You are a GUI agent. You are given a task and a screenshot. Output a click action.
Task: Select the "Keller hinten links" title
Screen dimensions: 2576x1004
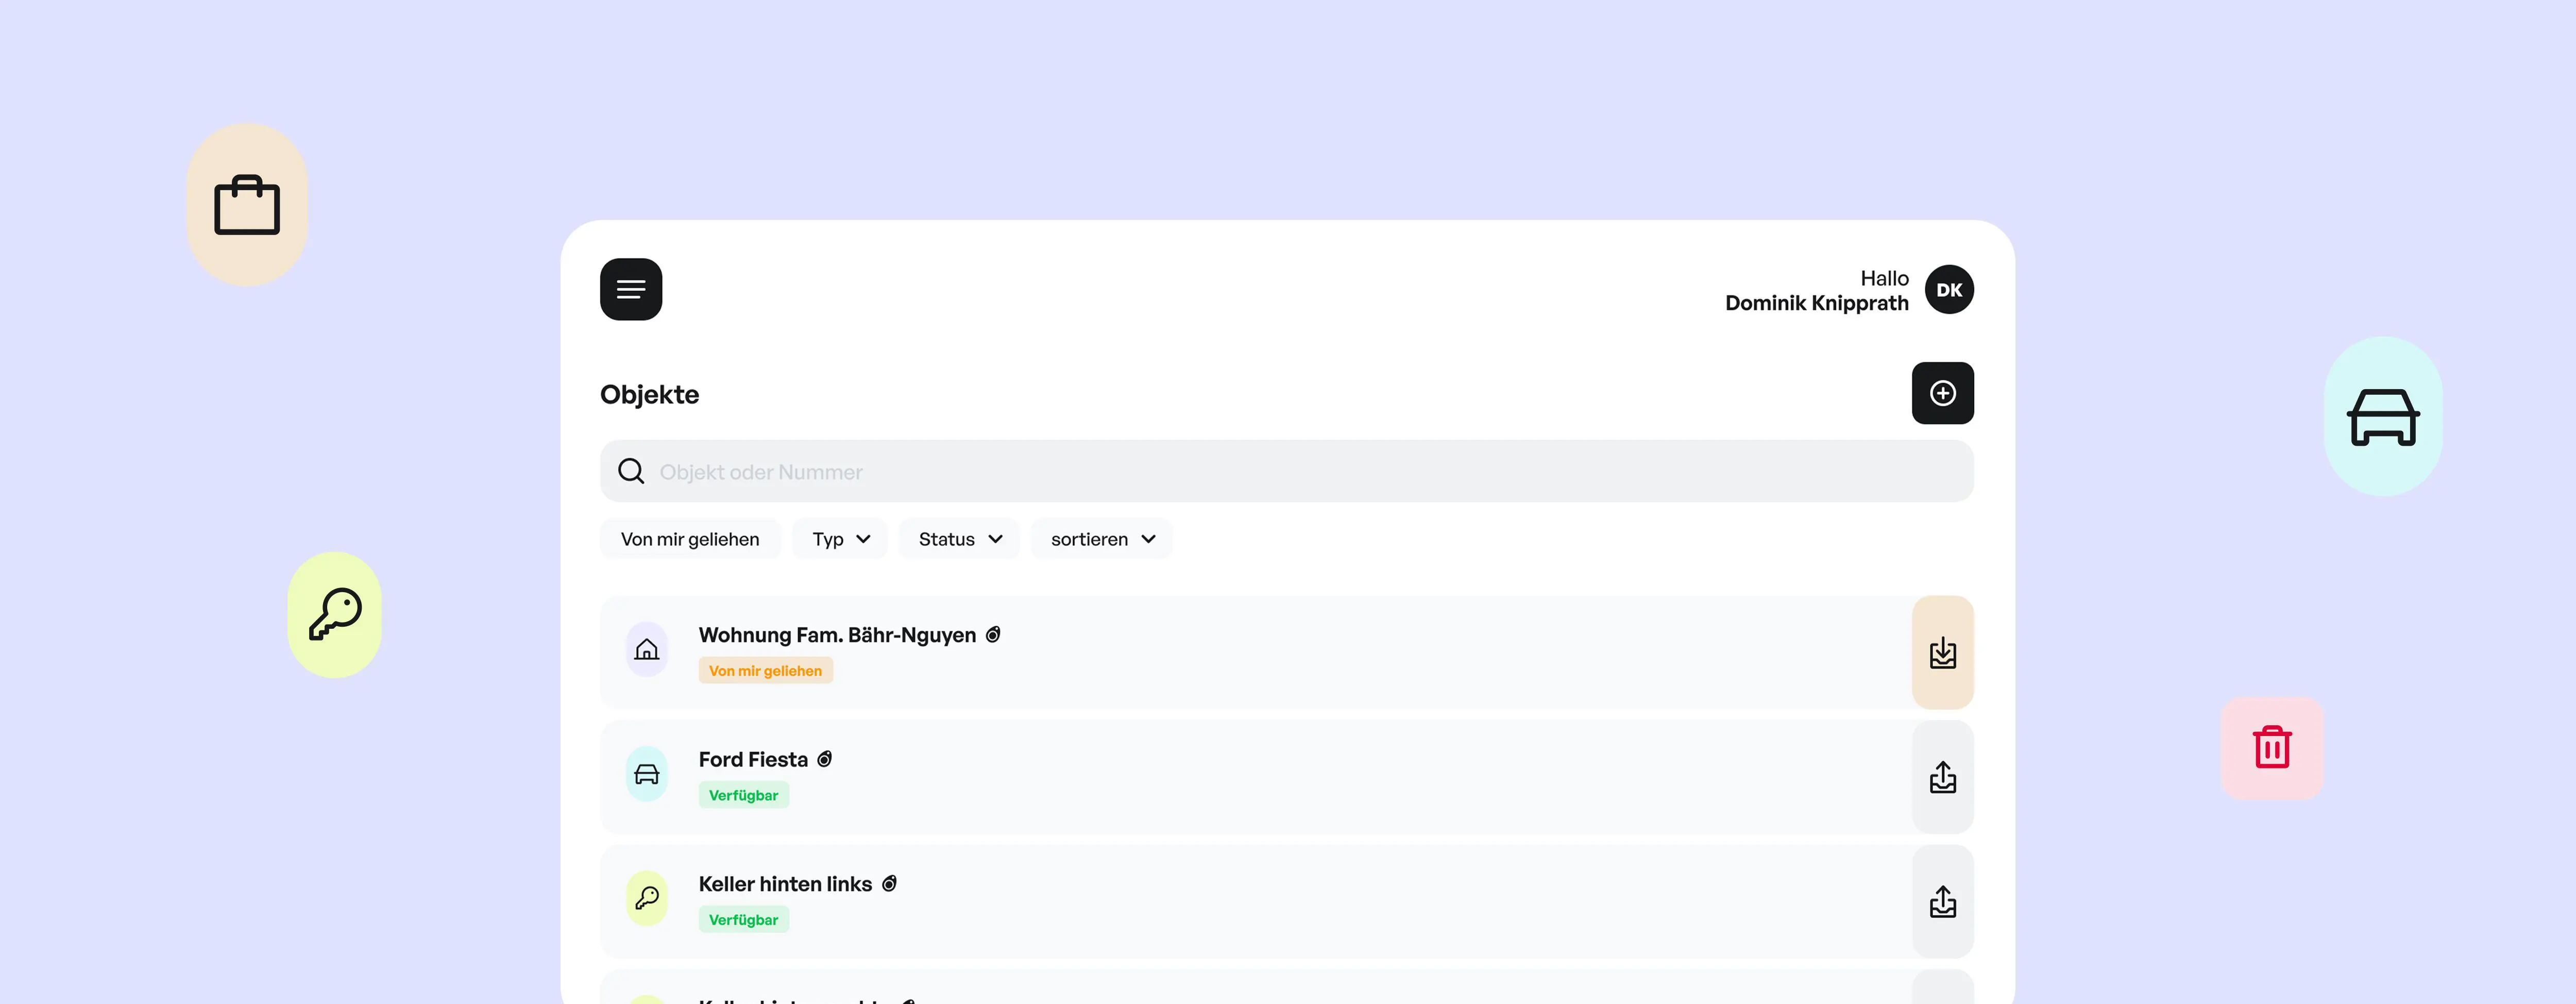[785, 884]
